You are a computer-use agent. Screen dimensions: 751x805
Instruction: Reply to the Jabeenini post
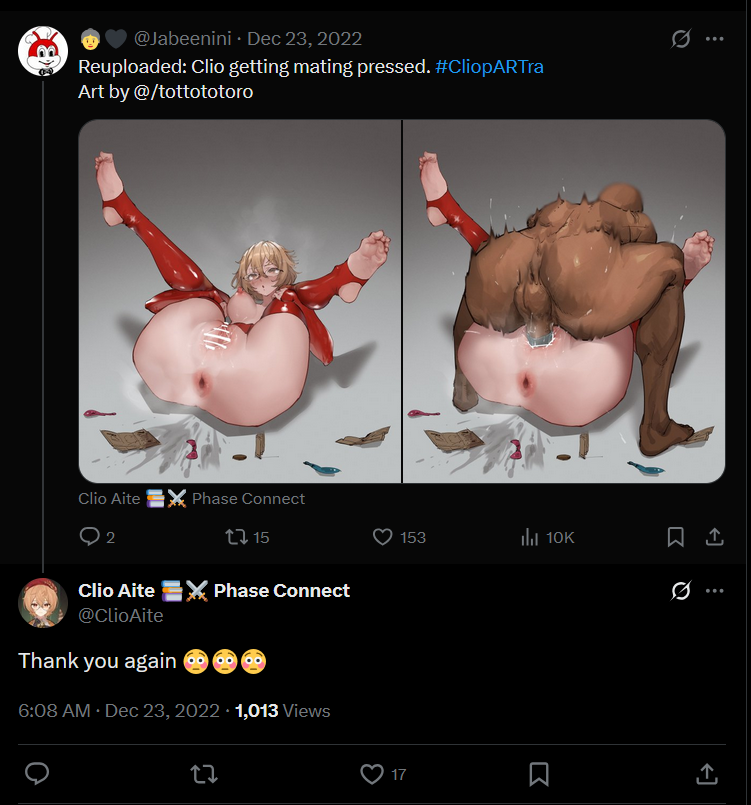[x=90, y=537]
